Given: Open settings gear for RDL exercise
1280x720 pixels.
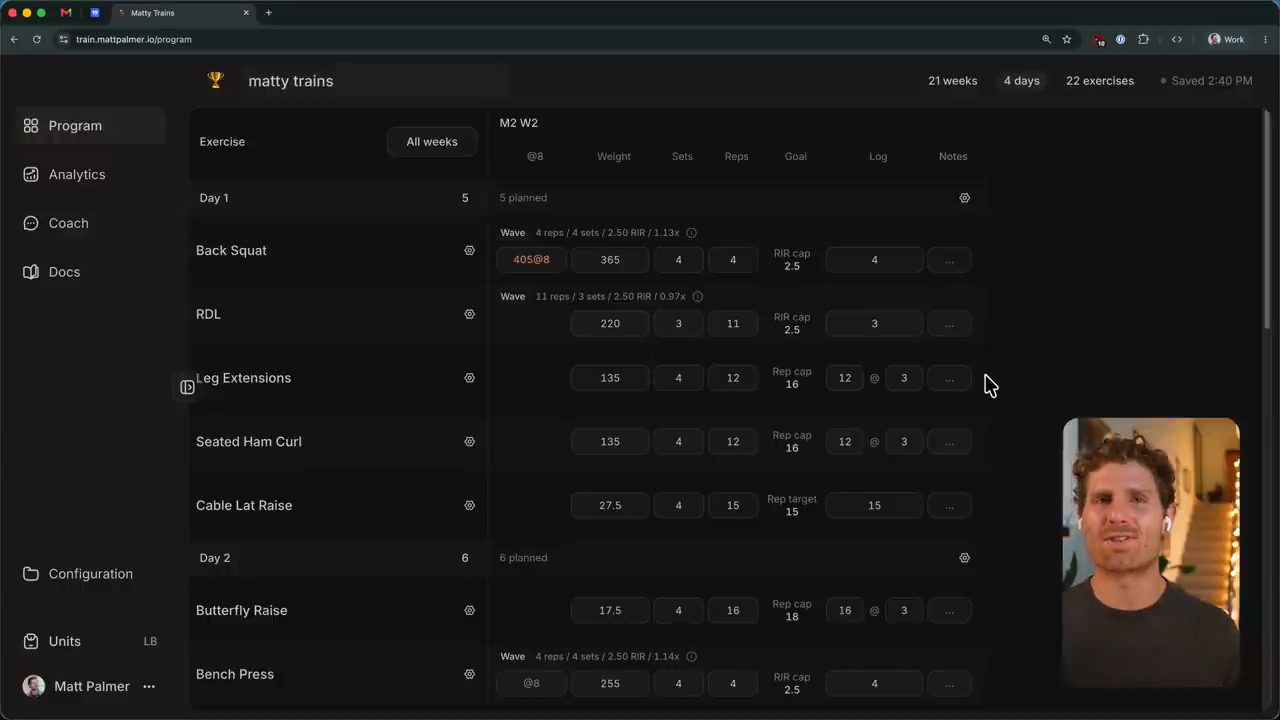Looking at the screenshot, I should tap(469, 314).
